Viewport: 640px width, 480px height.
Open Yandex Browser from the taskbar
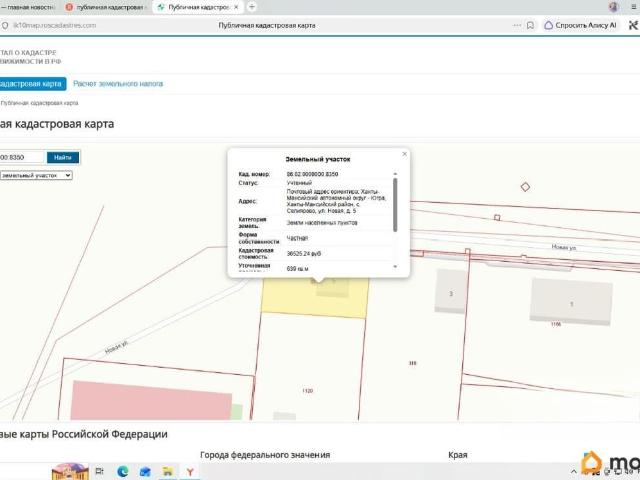click(190, 472)
